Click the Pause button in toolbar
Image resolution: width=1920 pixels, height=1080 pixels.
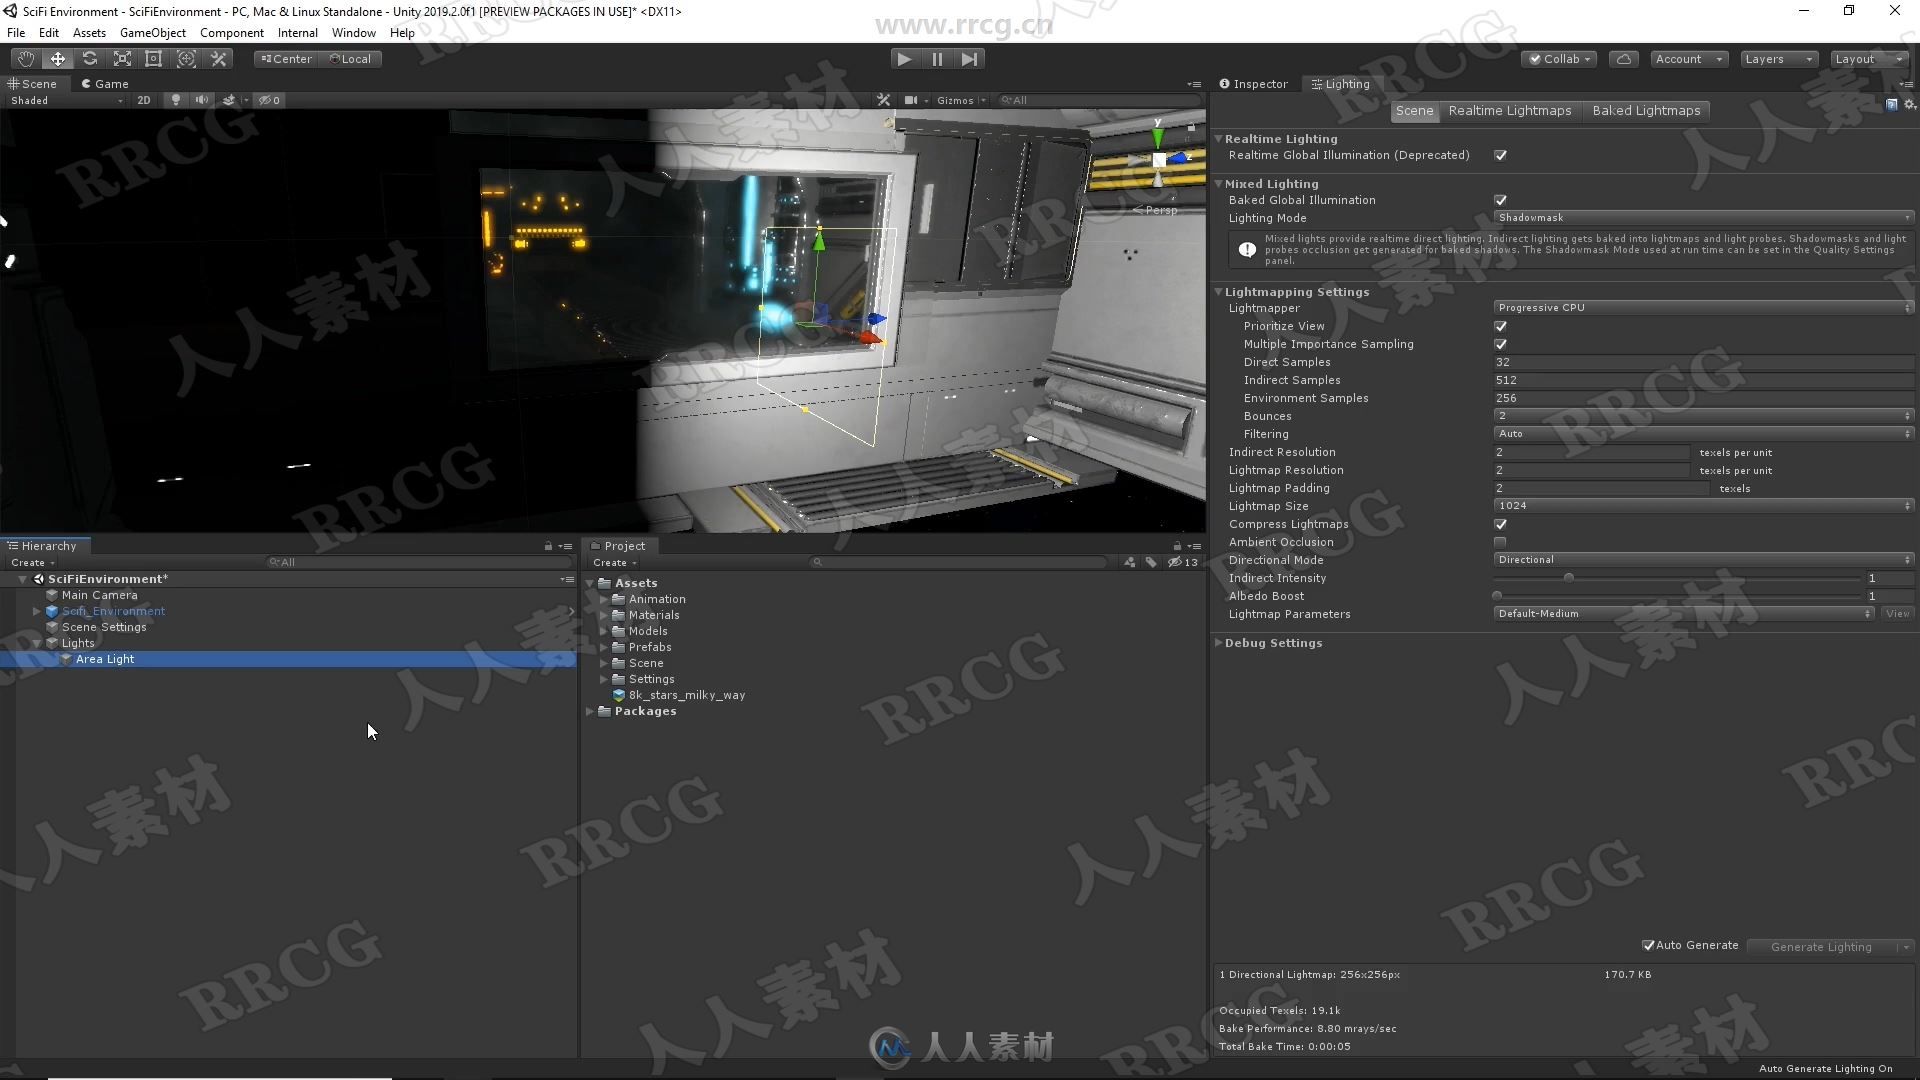pos(936,58)
